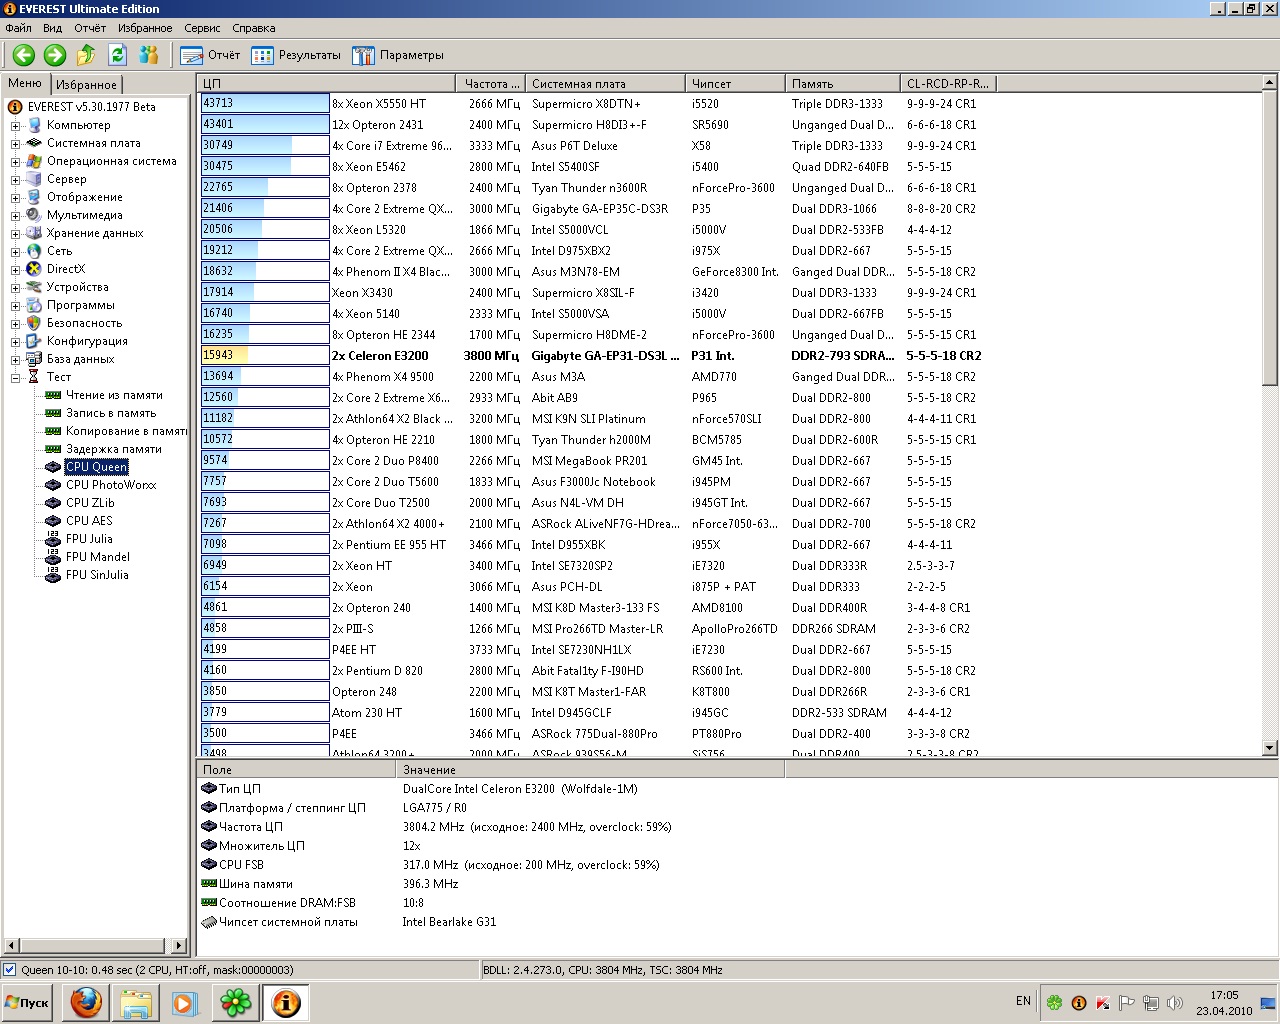Image resolution: width=1280 pixels, height=1024 pixels.
Task: Select the Задержка памяти memory icon
Action: tap(54, 449)
